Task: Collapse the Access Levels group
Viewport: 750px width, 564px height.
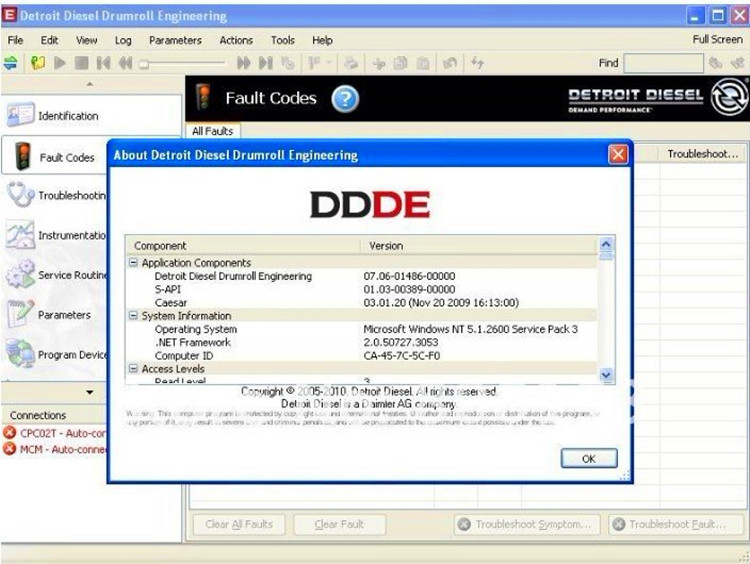Action: point(133,369)
